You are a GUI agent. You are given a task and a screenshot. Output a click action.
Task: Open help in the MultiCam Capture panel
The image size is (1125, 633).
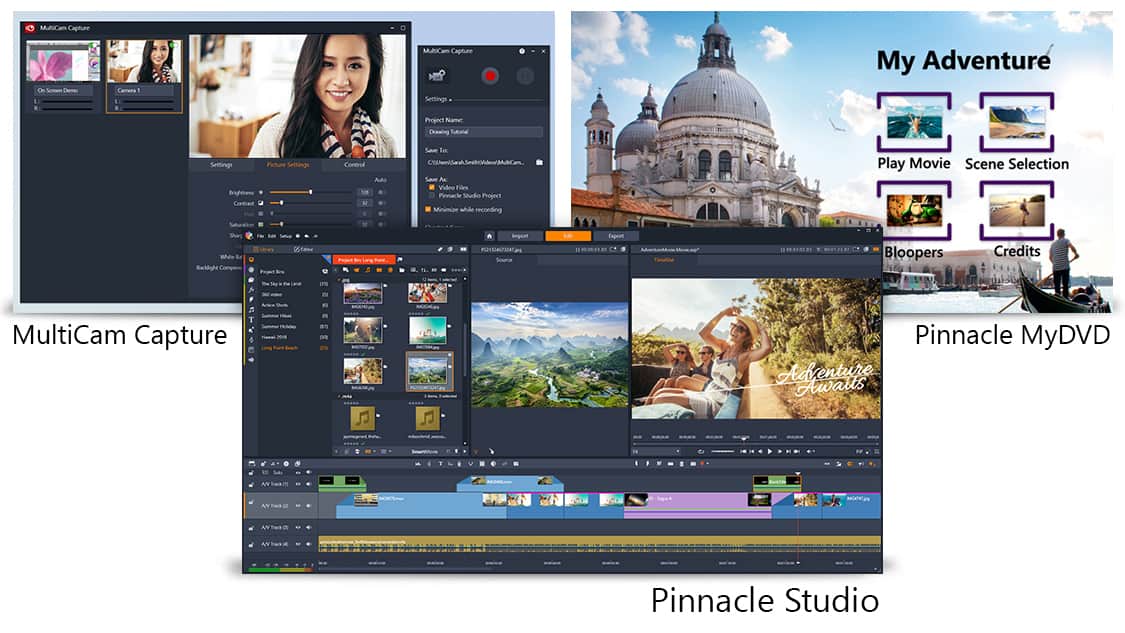pos(522,51)
